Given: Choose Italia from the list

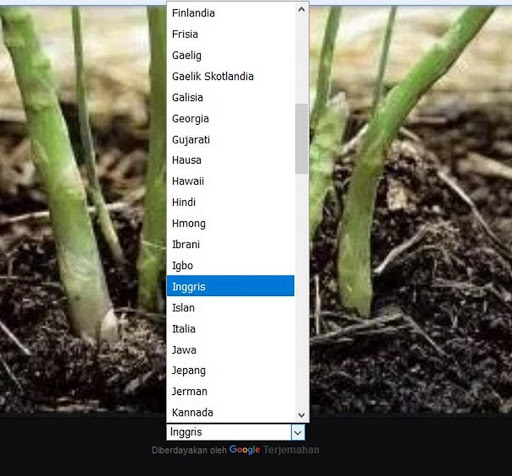Looking at the screenshot, I should pyautogui.click(x=230, y=329).
